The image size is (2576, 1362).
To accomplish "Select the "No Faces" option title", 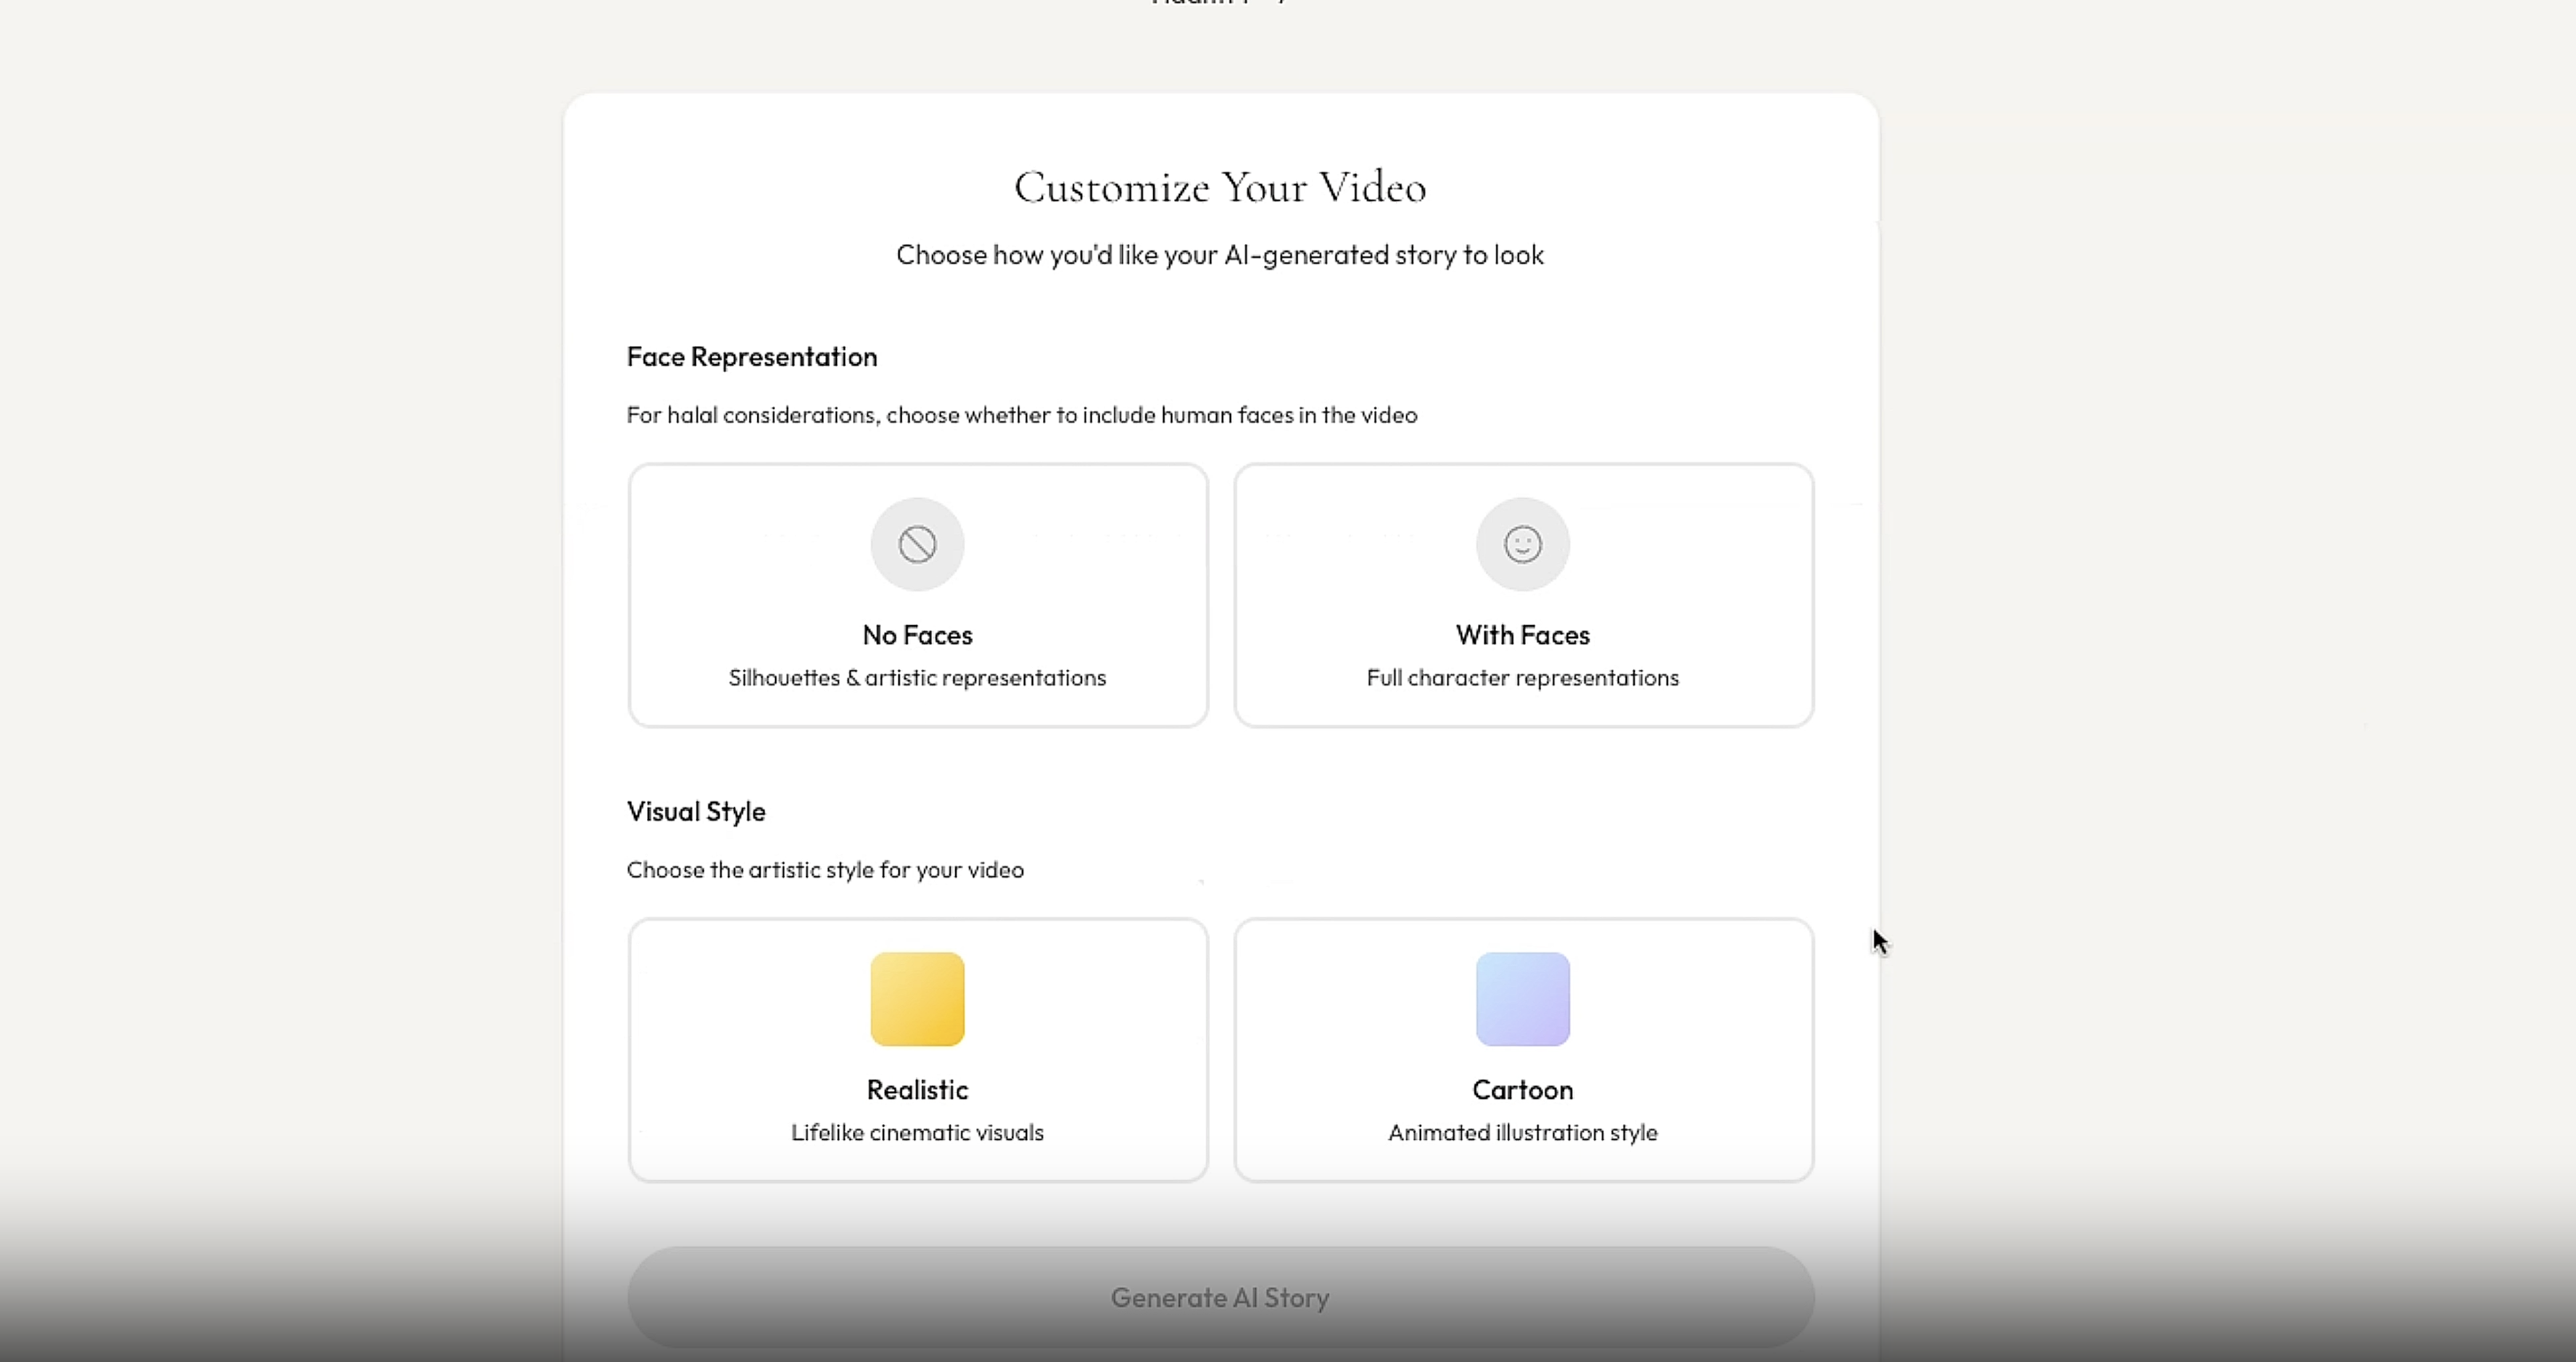I will (x=917, y=635).
